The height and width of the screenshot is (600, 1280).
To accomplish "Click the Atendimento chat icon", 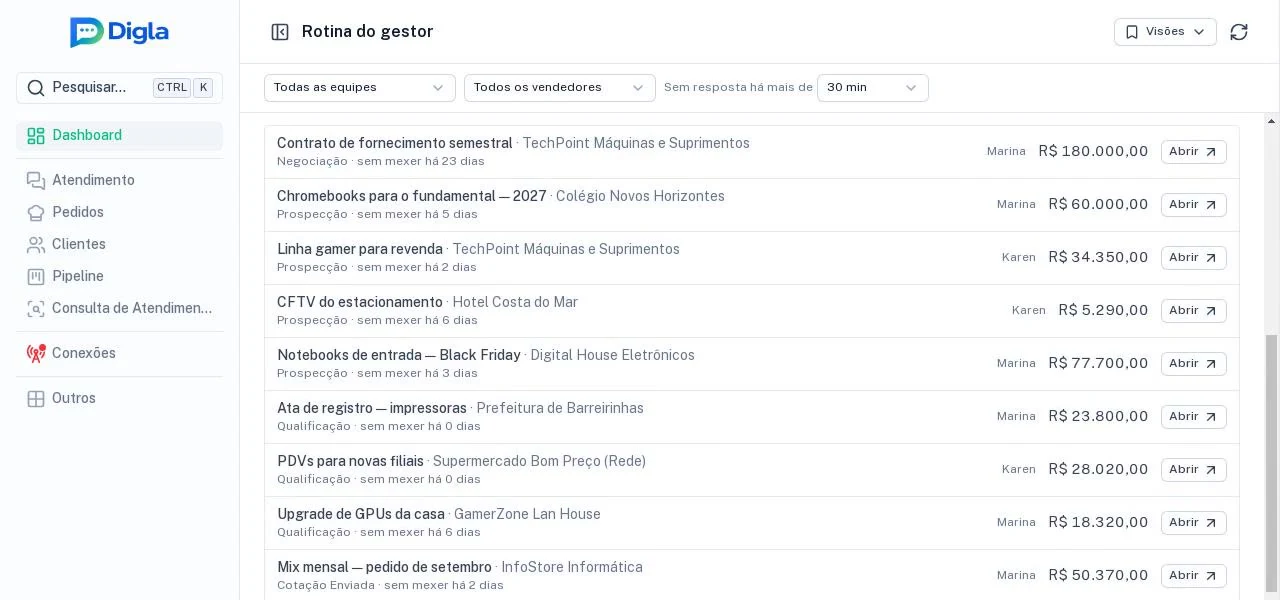I will 36,180.
